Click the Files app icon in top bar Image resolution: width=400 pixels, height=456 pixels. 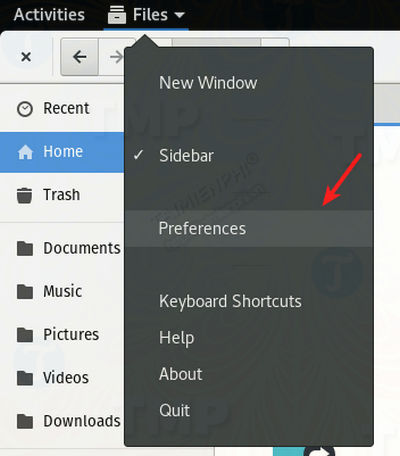click(117, 15)
